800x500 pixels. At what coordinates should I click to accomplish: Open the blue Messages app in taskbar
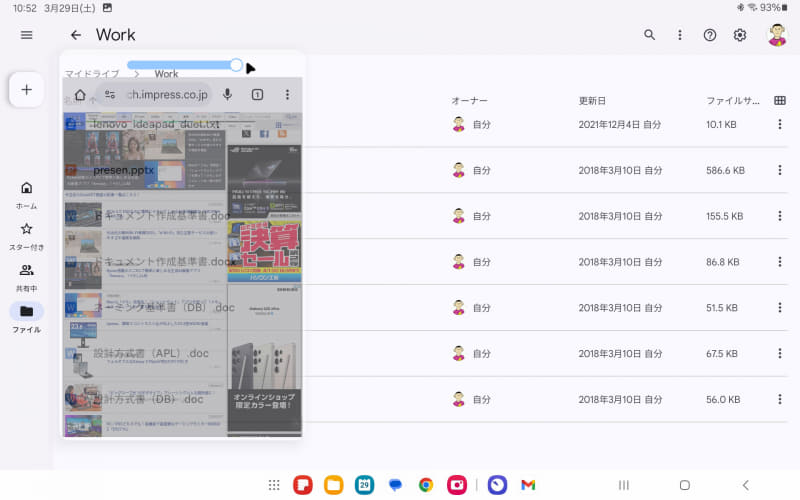tap(395, 485)
